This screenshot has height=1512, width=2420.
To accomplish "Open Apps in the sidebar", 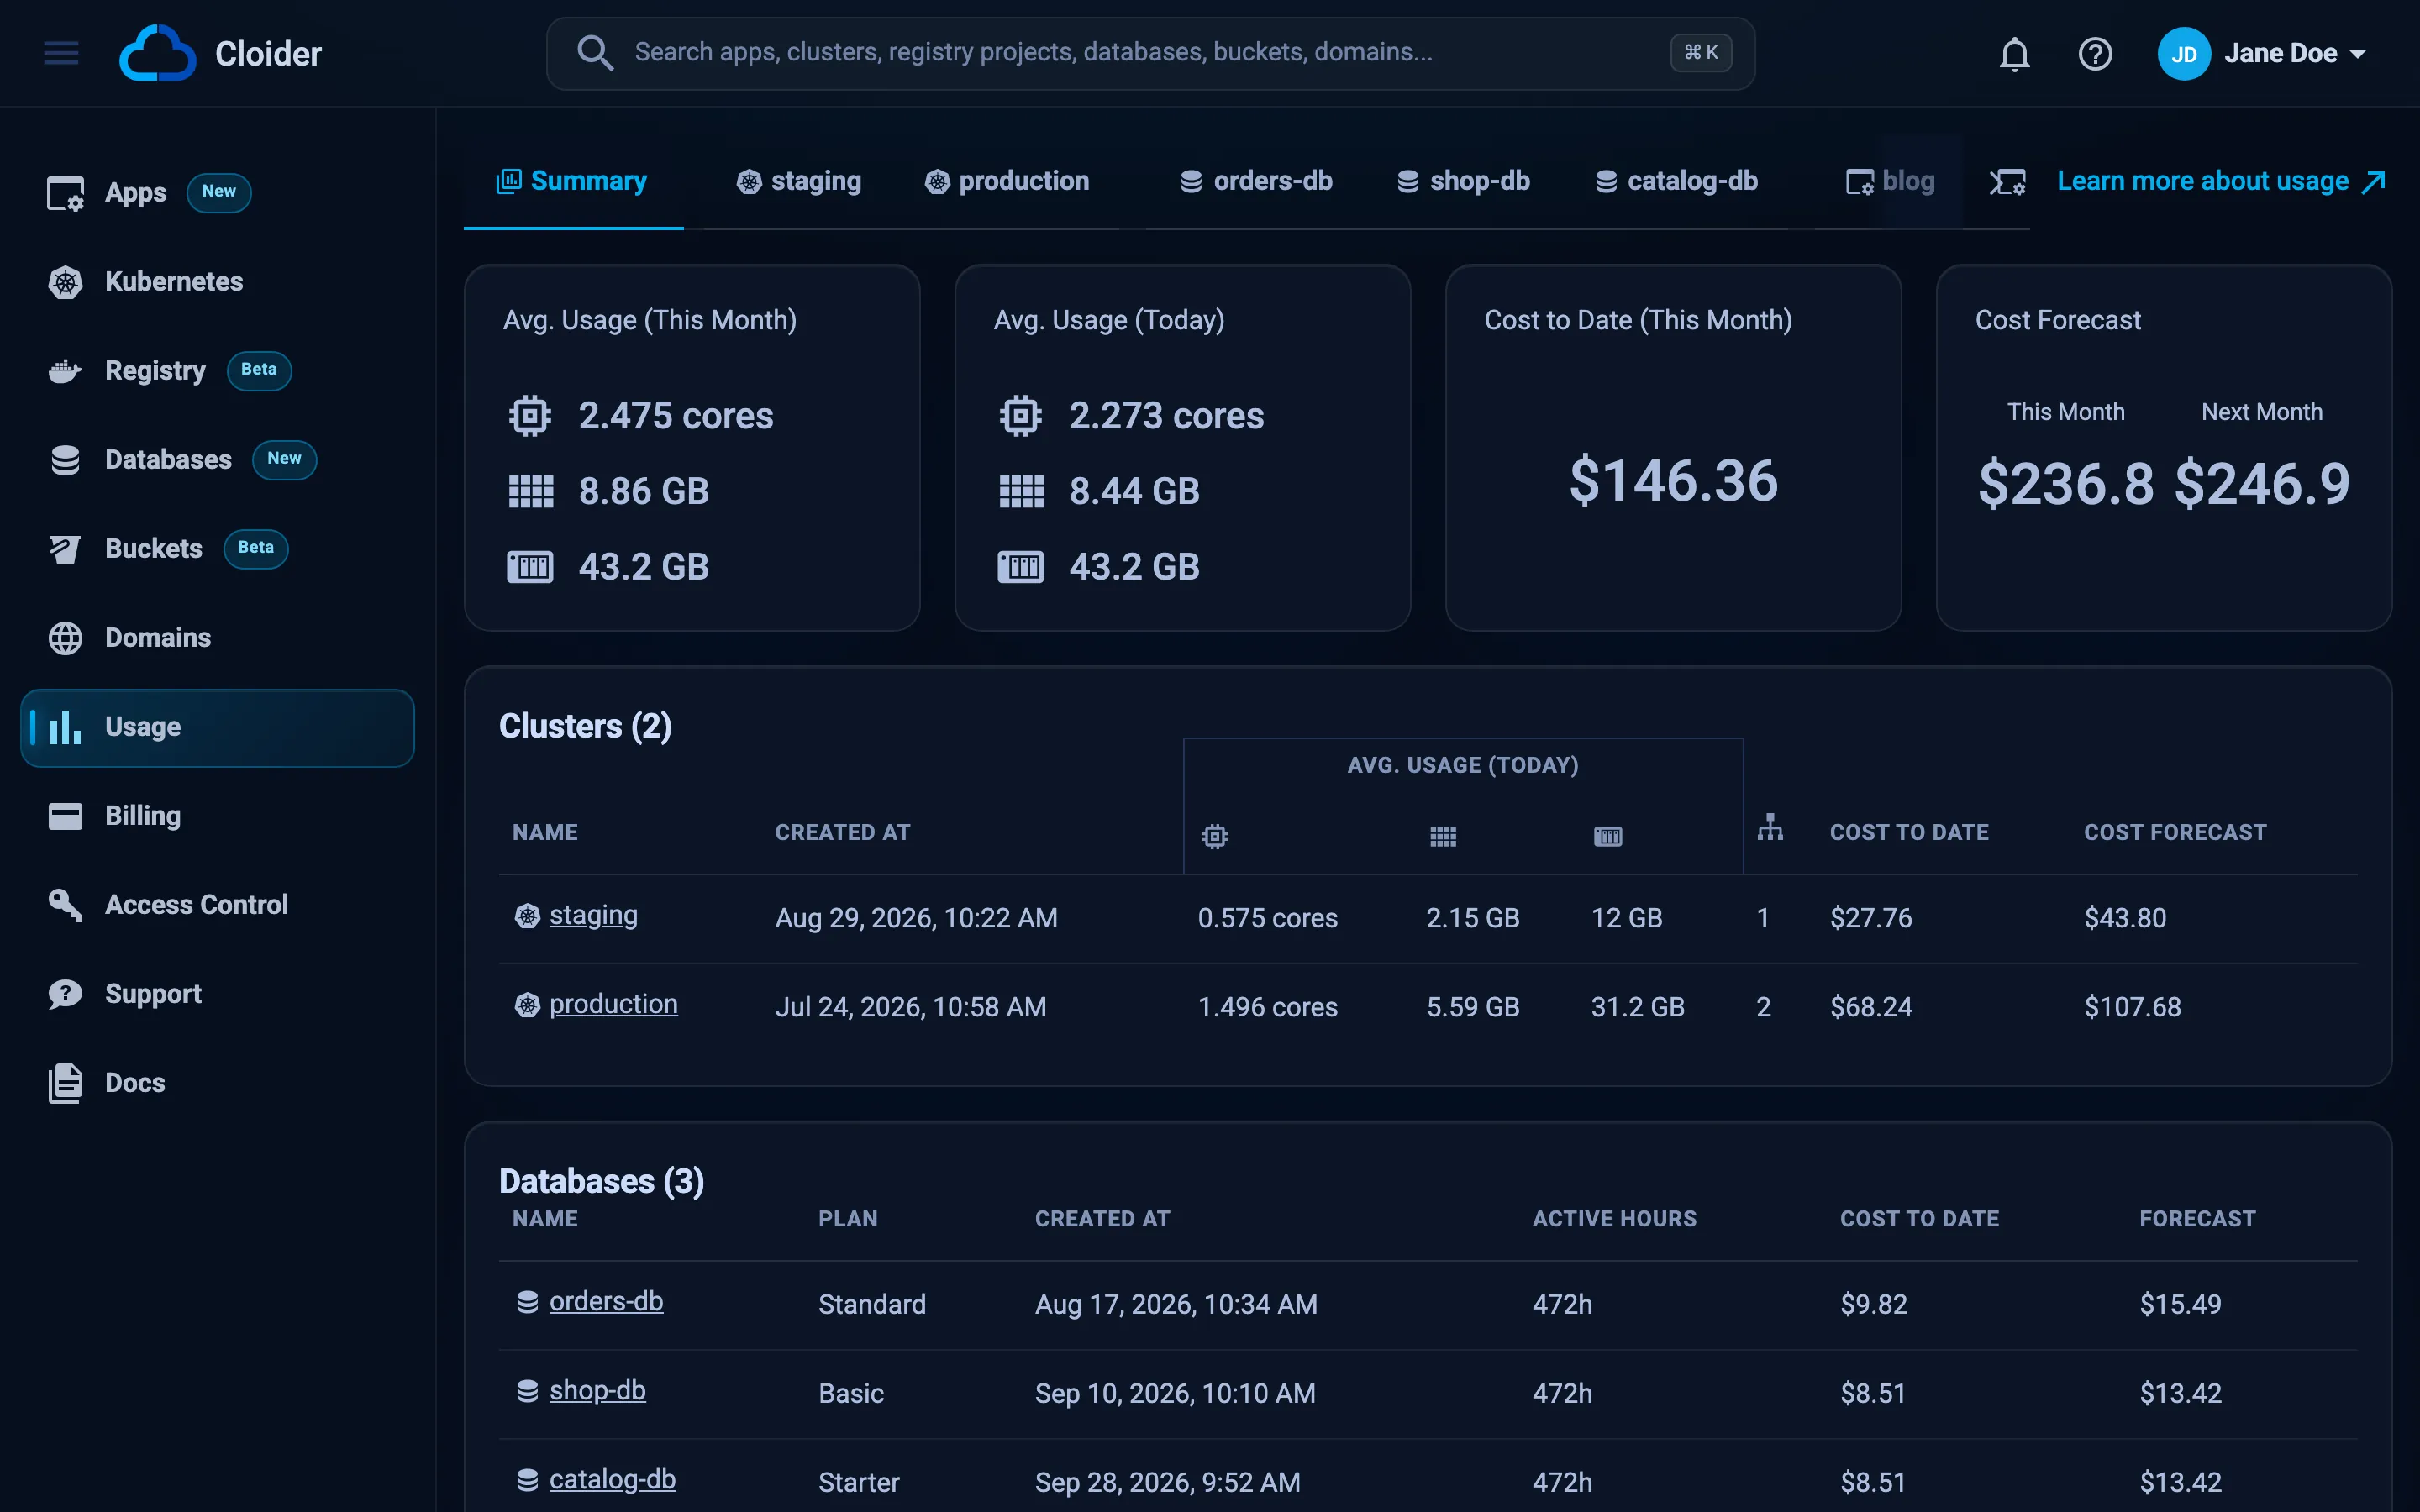I will click(x=217, y=192).
